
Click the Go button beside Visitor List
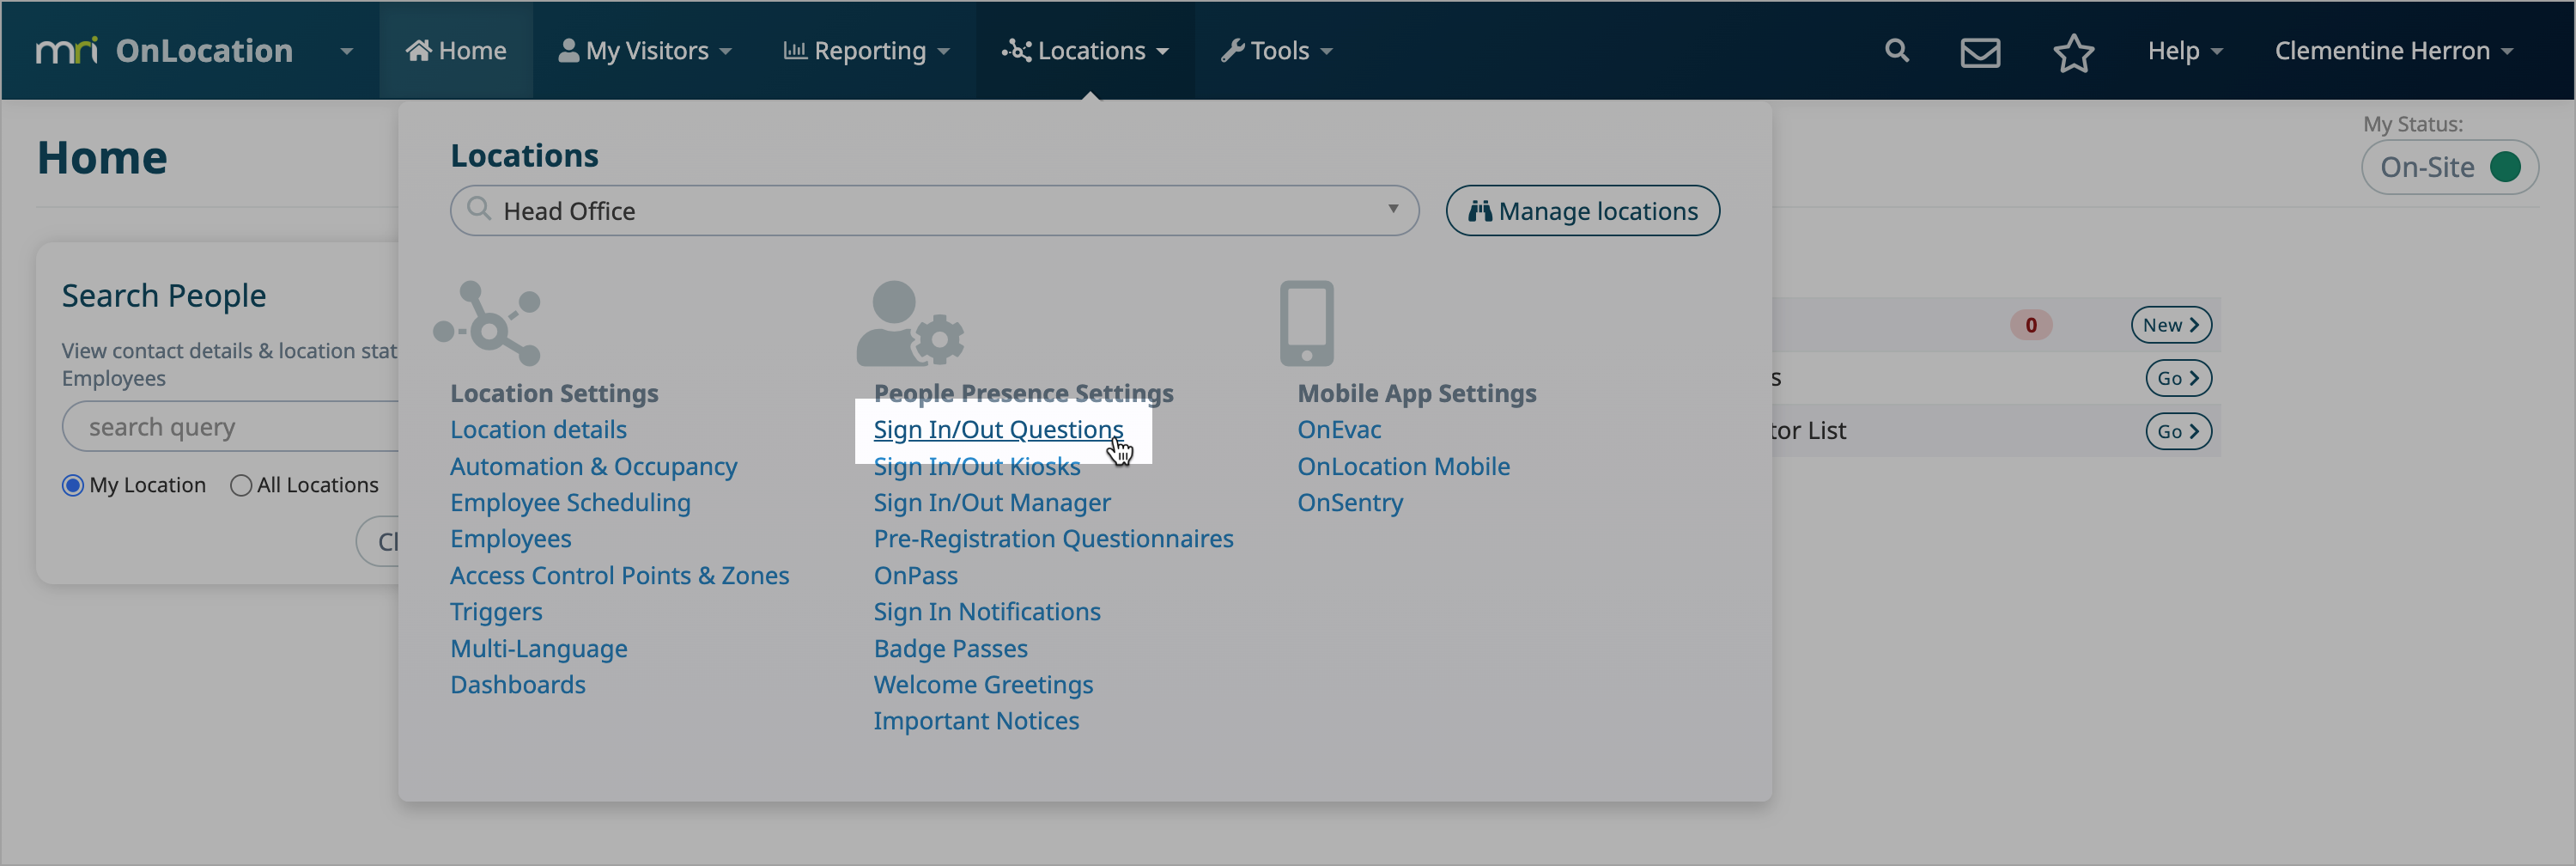(2178, 432)
